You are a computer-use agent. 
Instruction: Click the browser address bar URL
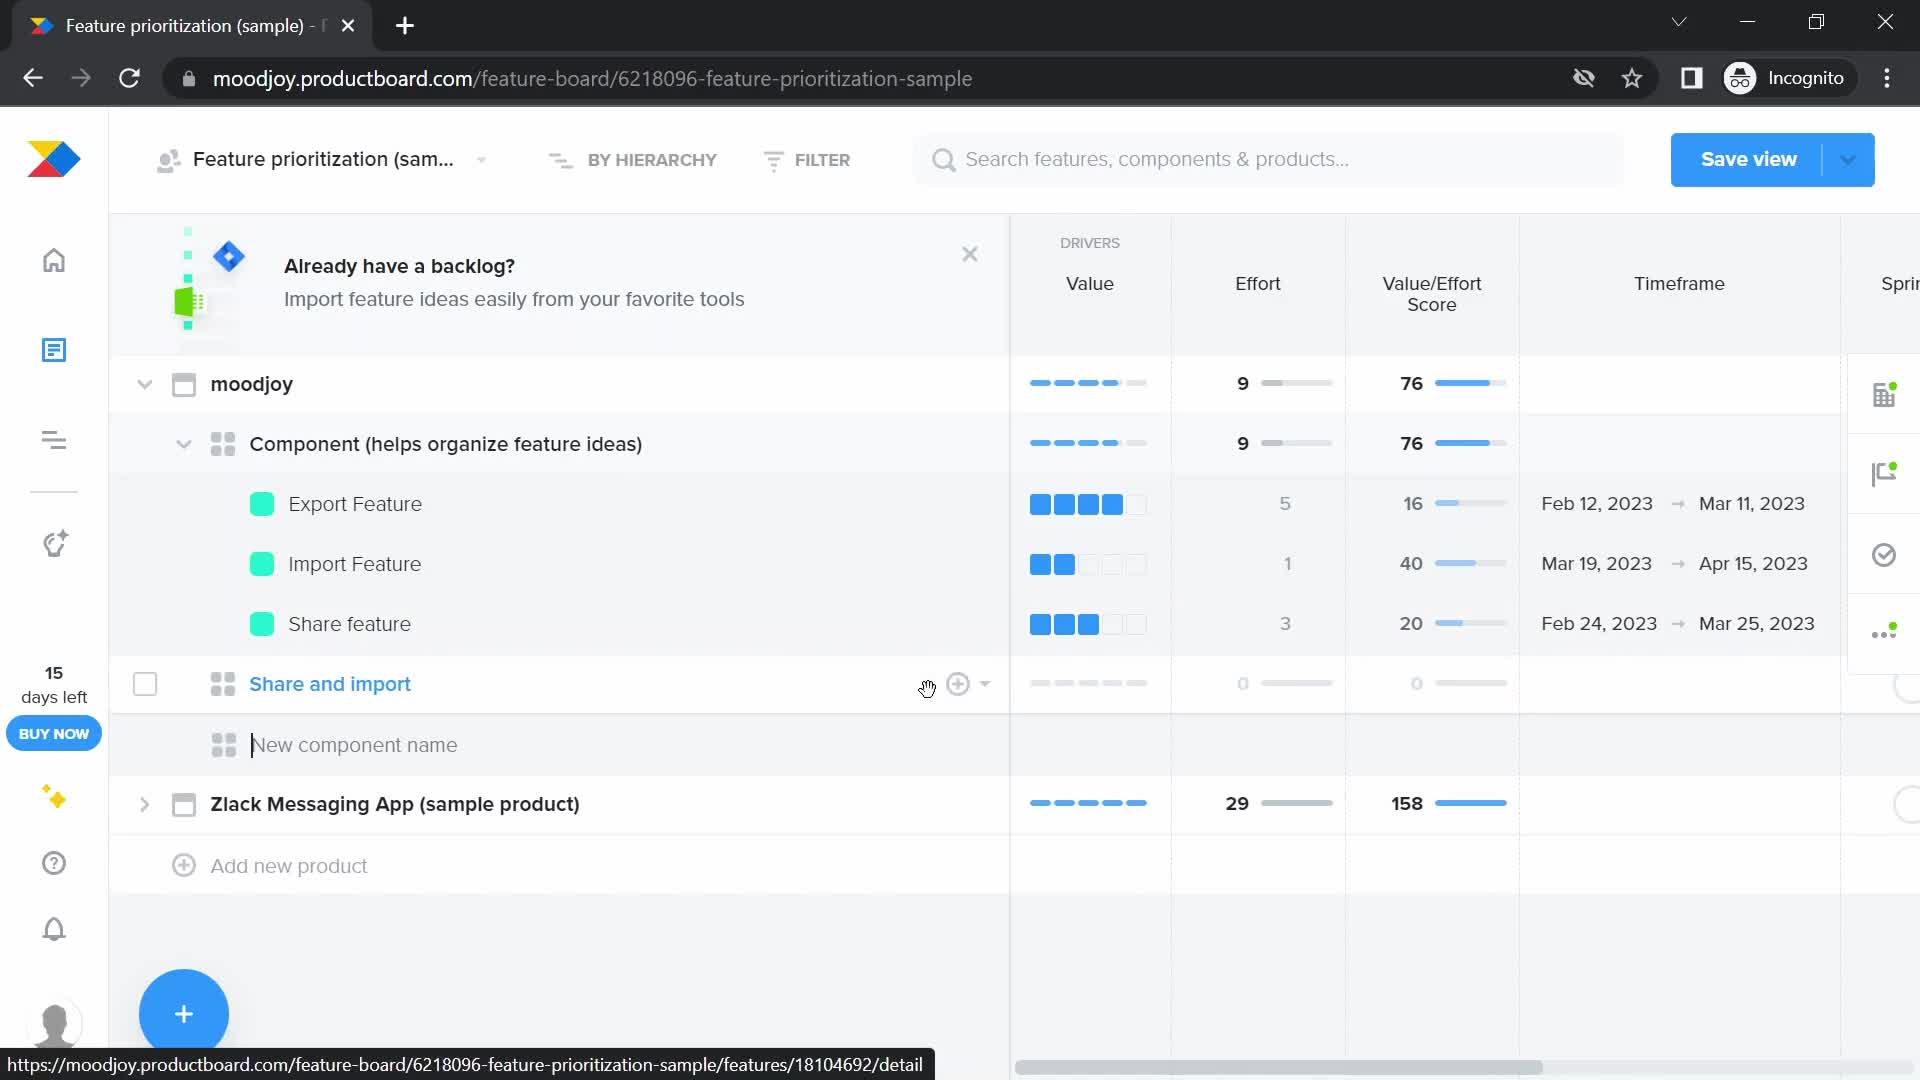[x=592, y=78]
